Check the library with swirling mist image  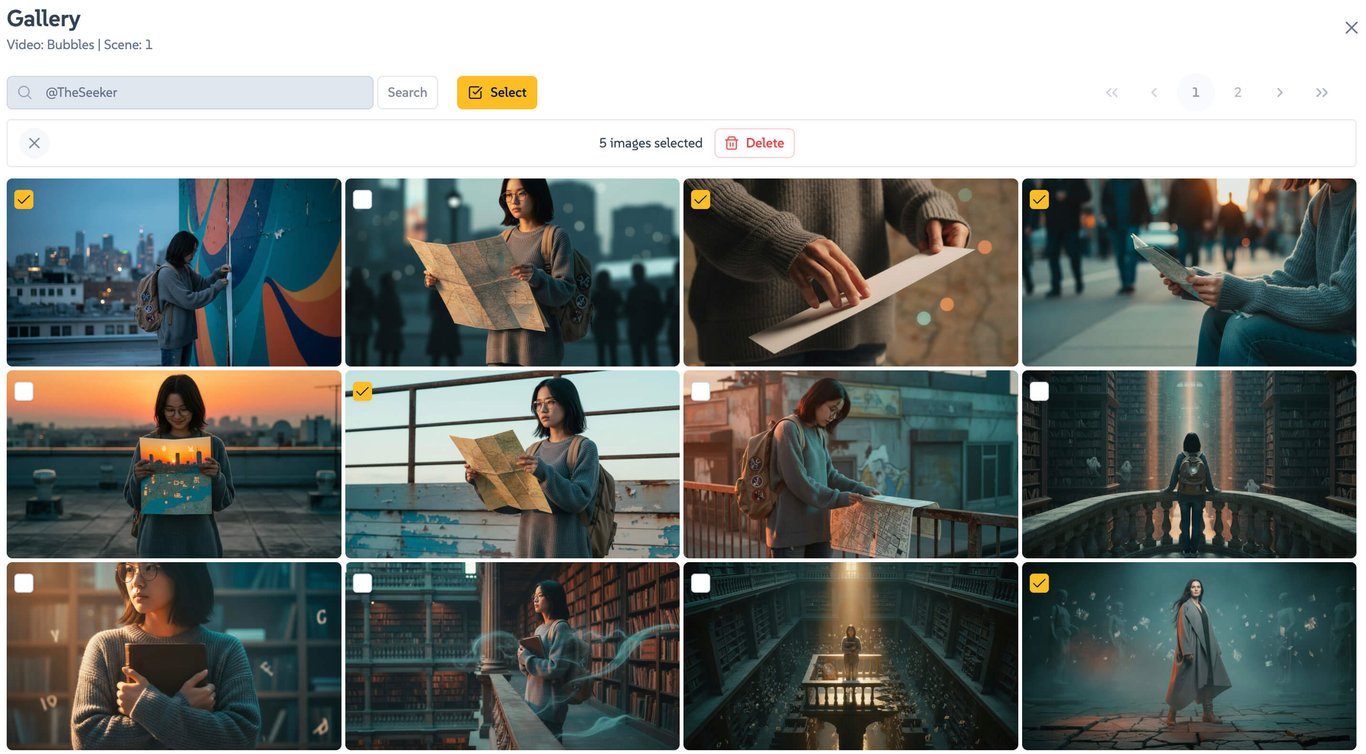coord(362,583)
